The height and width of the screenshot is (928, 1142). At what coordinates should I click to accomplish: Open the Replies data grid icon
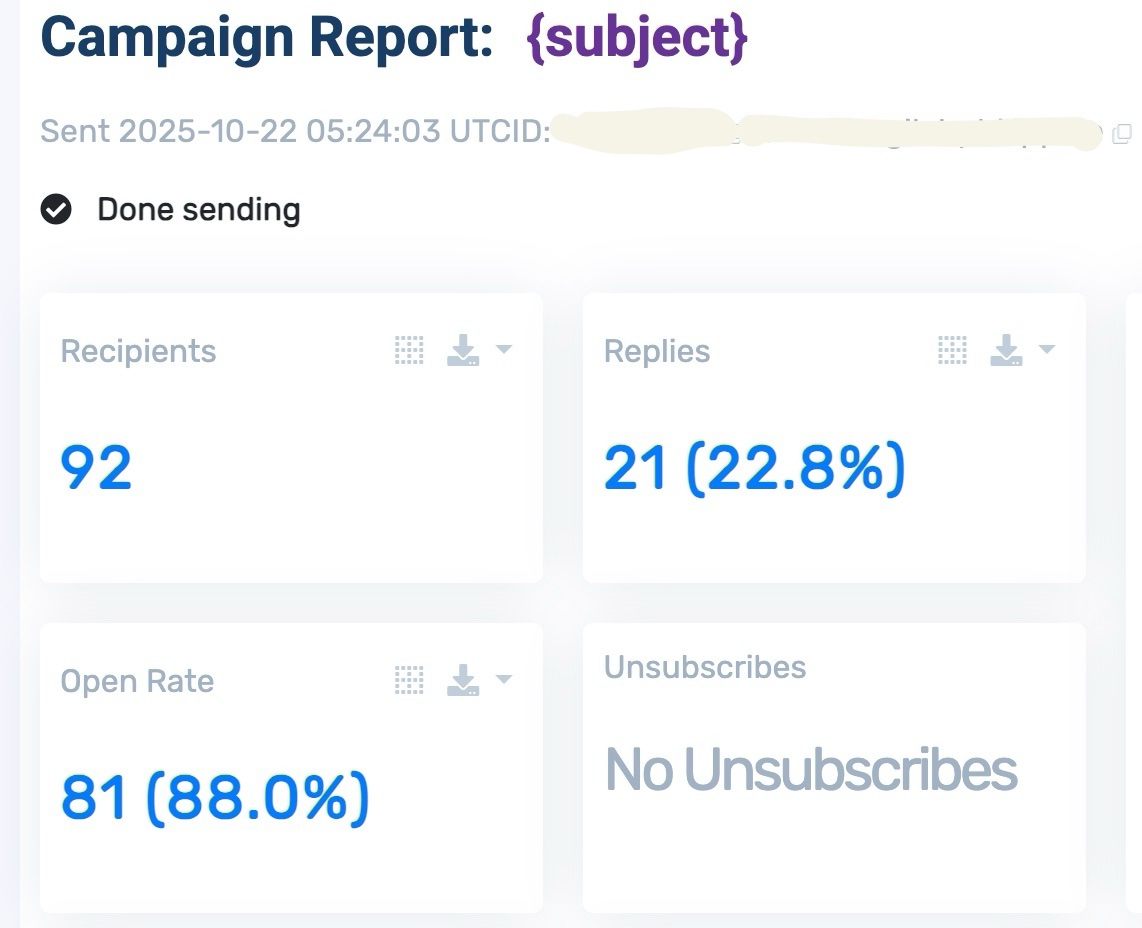[x=951, y=349]
